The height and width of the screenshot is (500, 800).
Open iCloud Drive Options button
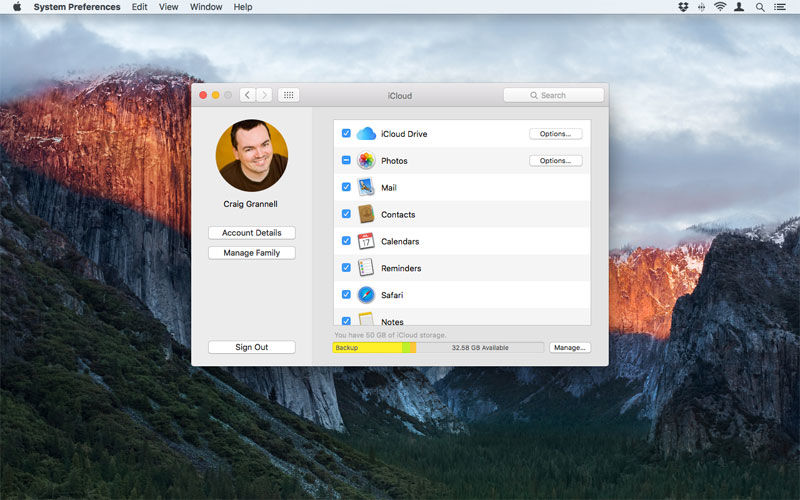tap(556, 134)
